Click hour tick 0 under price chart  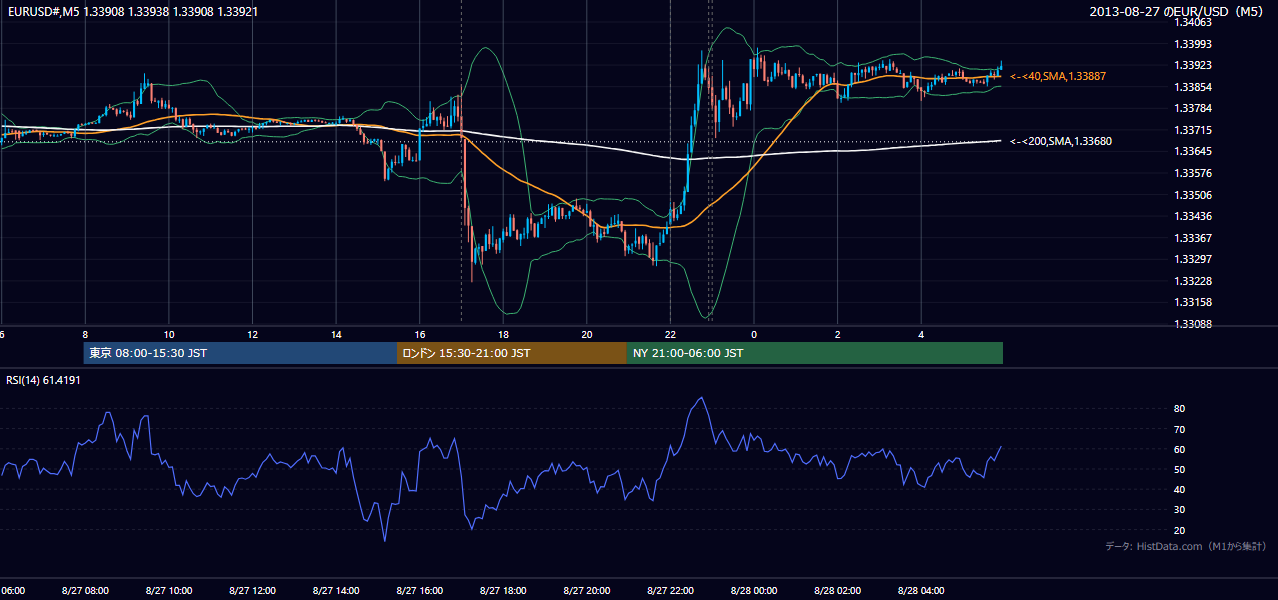[x=754, y=334]
